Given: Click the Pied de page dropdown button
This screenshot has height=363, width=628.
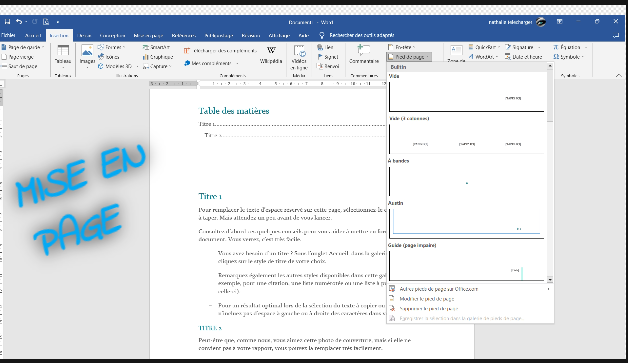Looking at the screenshot, I should tap(409, 57).
